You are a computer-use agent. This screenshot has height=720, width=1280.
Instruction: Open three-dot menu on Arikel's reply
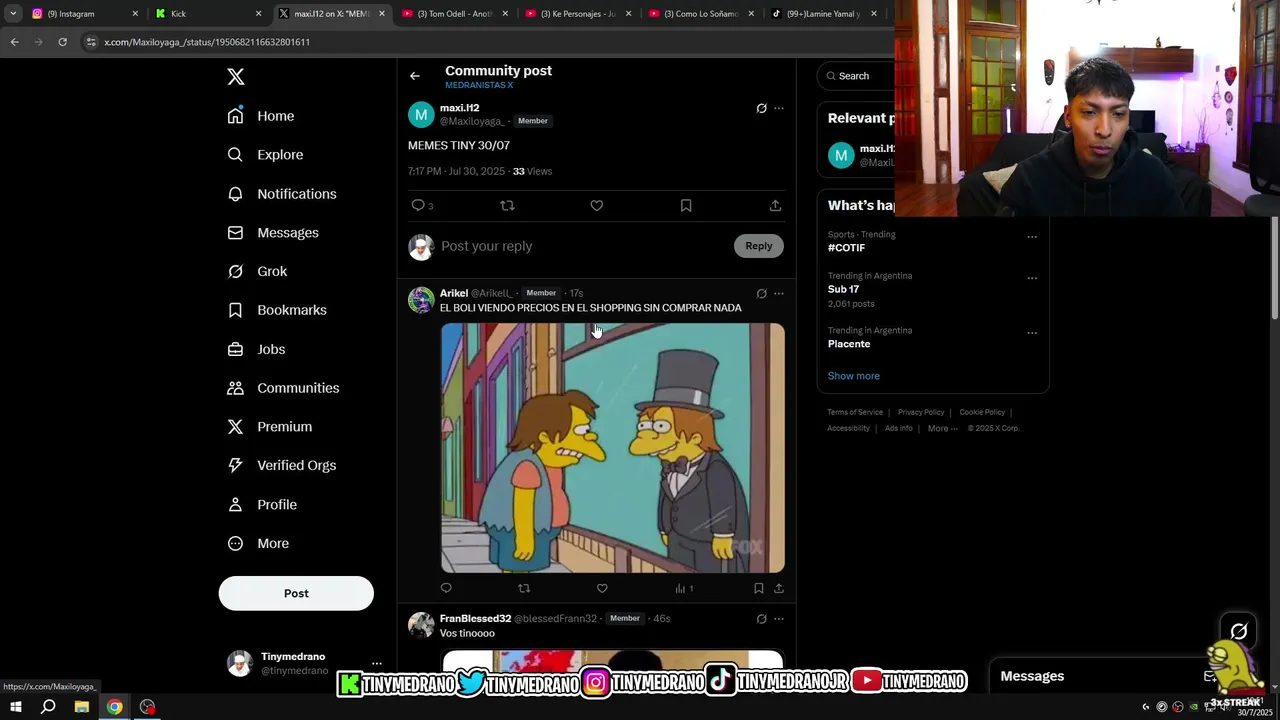pyautogui.click(x=779, y=294)
